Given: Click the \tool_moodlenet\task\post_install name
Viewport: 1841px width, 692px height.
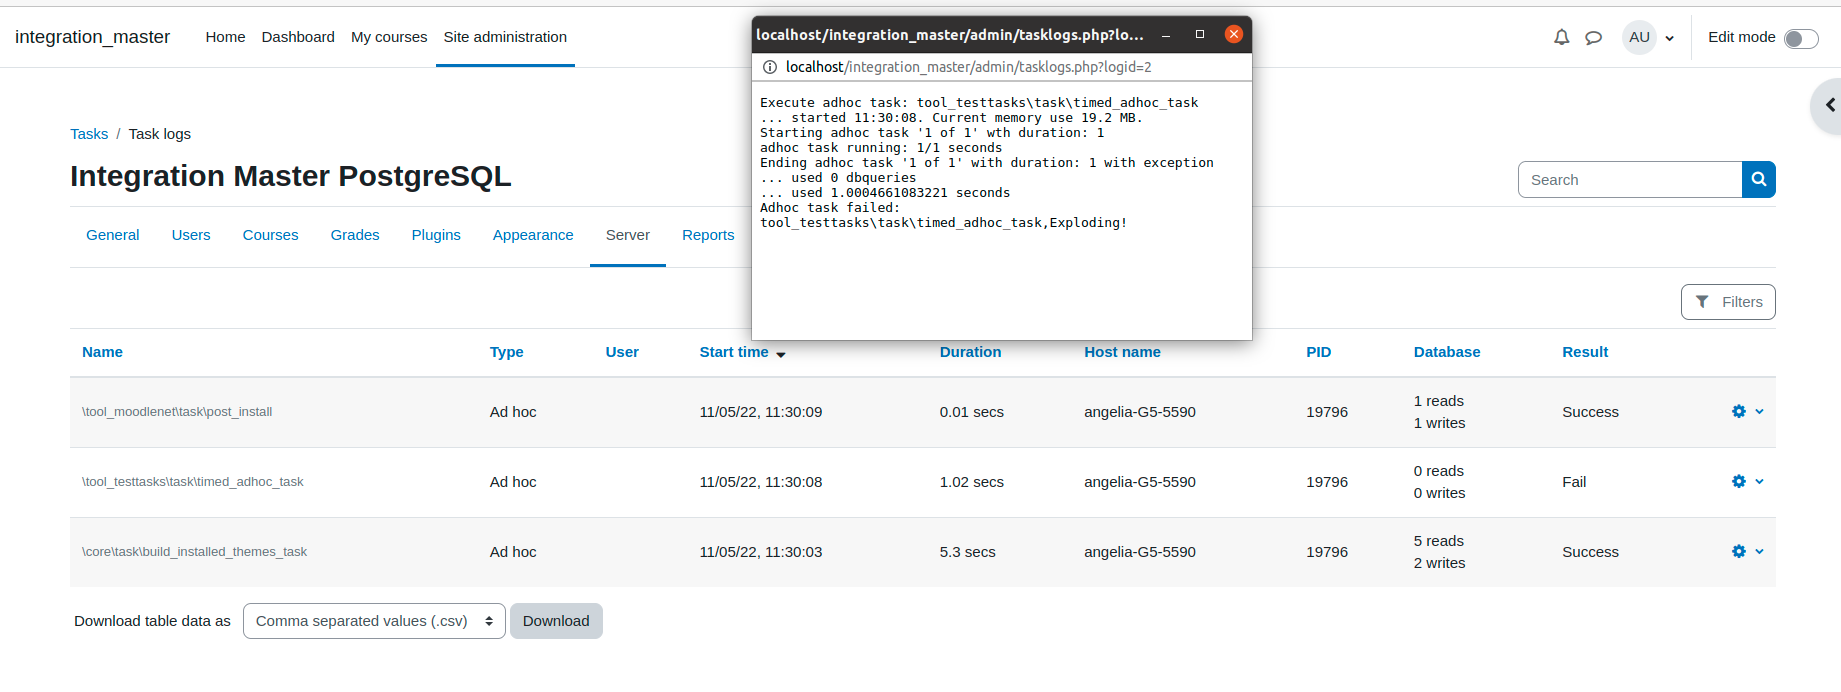Looking at the screenshot, I should click(x=177, y=412).
